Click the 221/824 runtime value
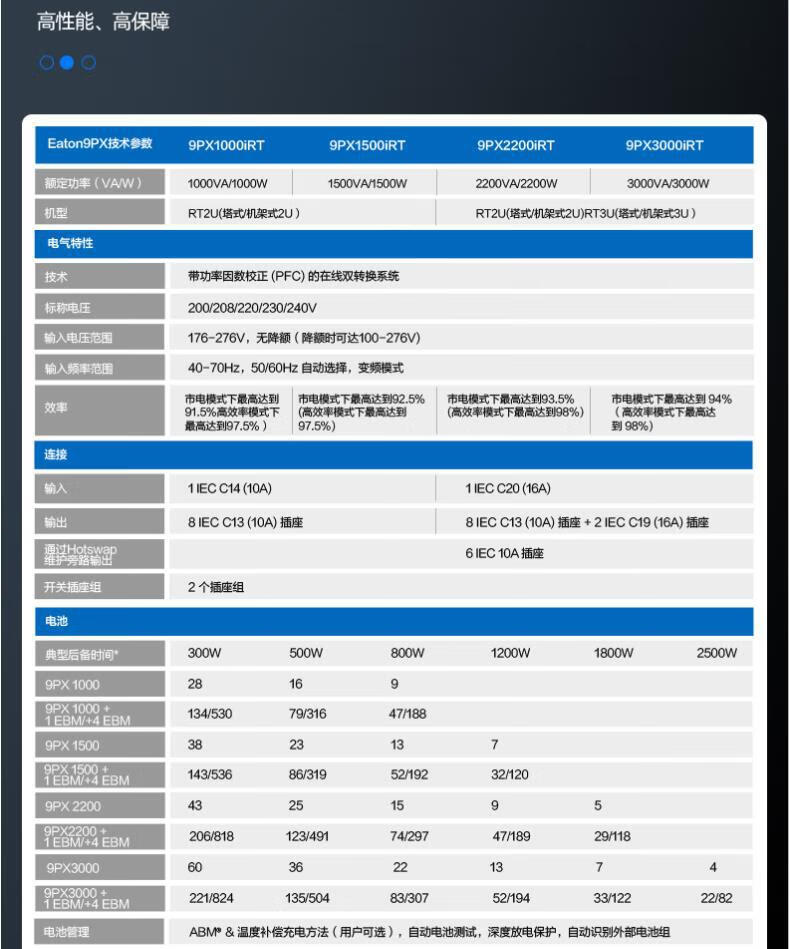The image size is (790, 949). tap(211, 898)
